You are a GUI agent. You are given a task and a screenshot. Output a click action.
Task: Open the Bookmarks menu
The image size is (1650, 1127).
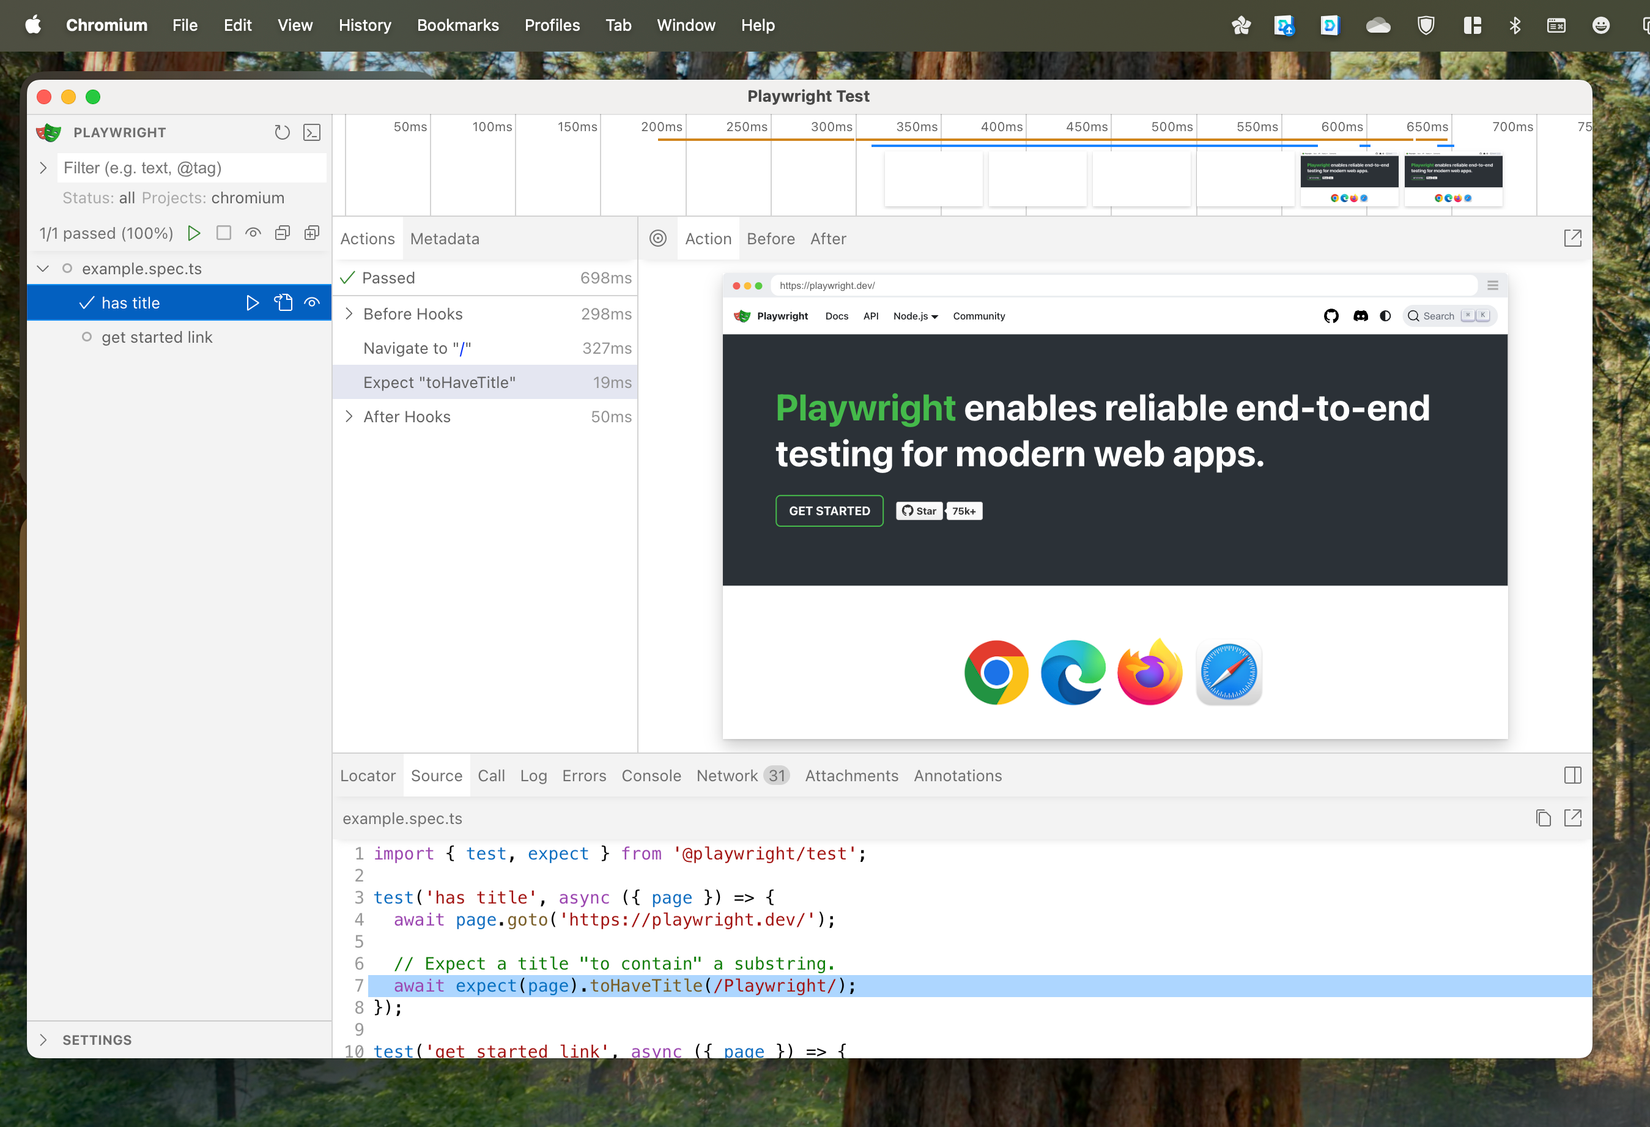(458, 25)
